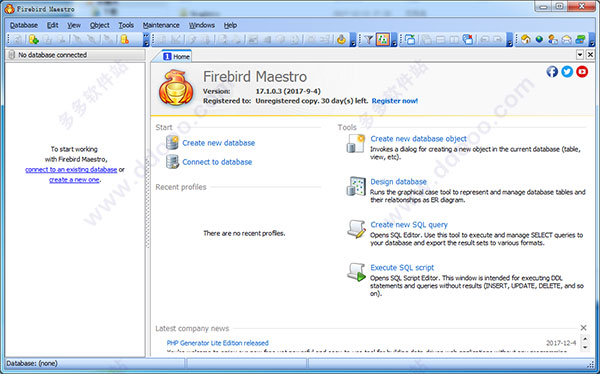
Task: Click the house home page toolbar icon
Action: pos(526,39)
